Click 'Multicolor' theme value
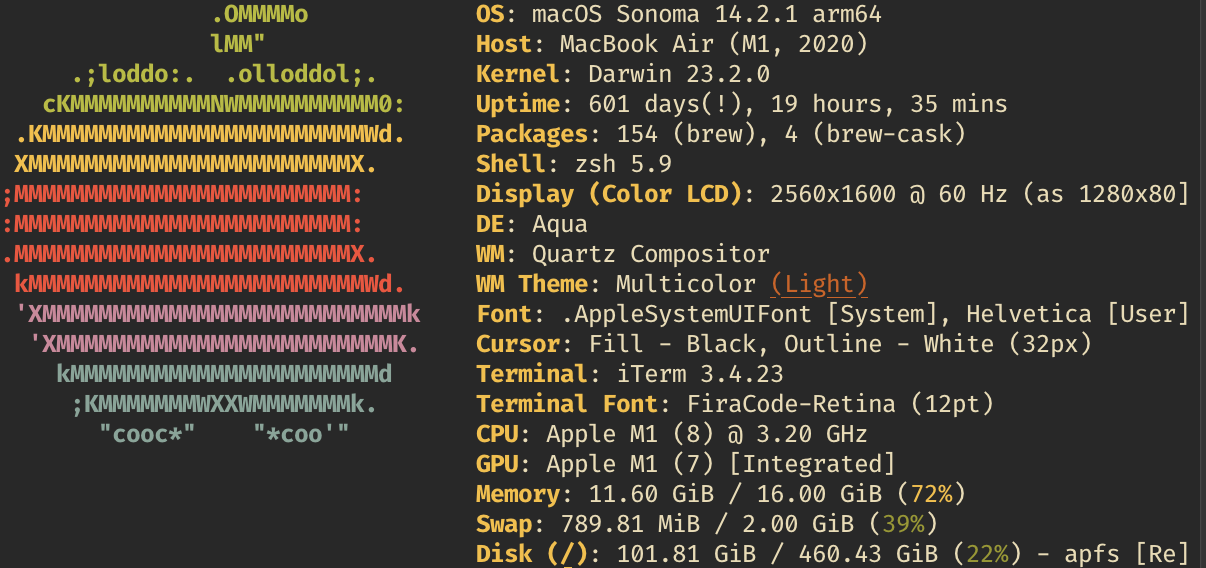 [x=686, y=285]
